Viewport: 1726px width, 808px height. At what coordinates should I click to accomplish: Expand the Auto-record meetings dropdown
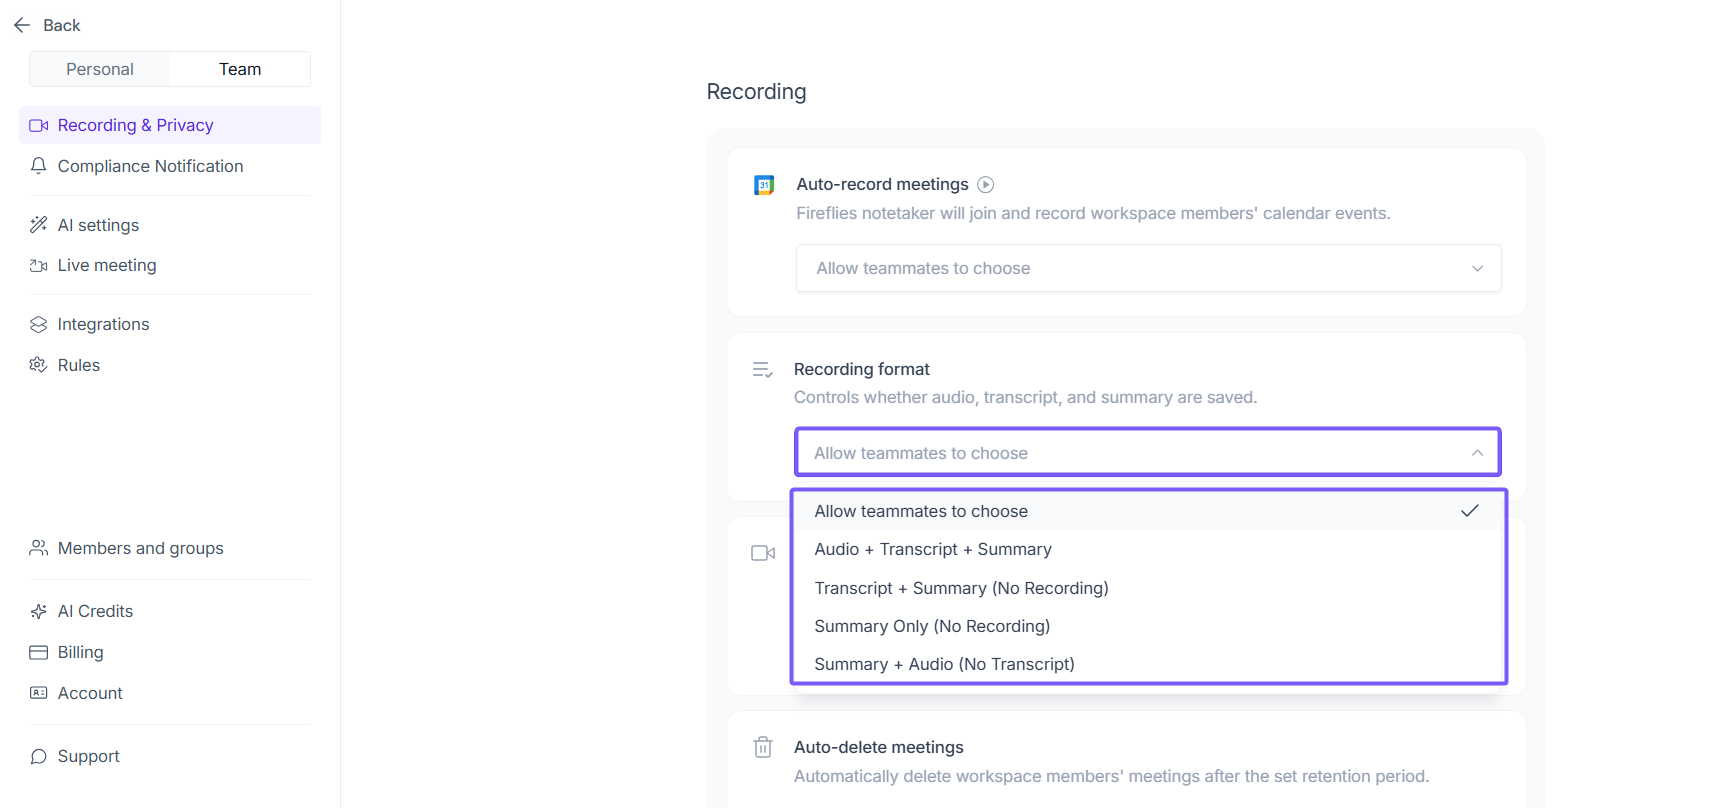click(x=1148, y=268)
